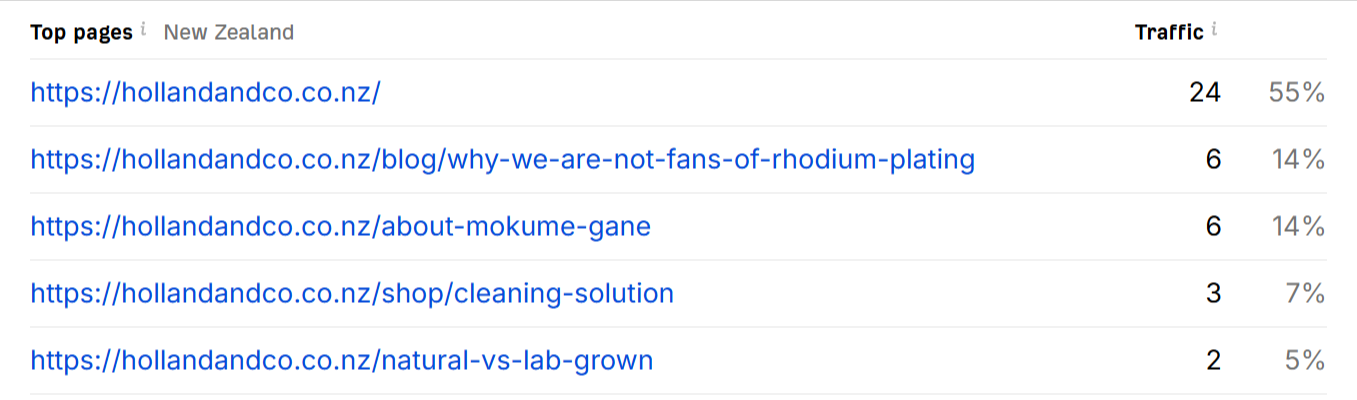Click the 14% share in mokume-gane row
Viewport: 1357px width, 400px height.
click(1298, 227)
